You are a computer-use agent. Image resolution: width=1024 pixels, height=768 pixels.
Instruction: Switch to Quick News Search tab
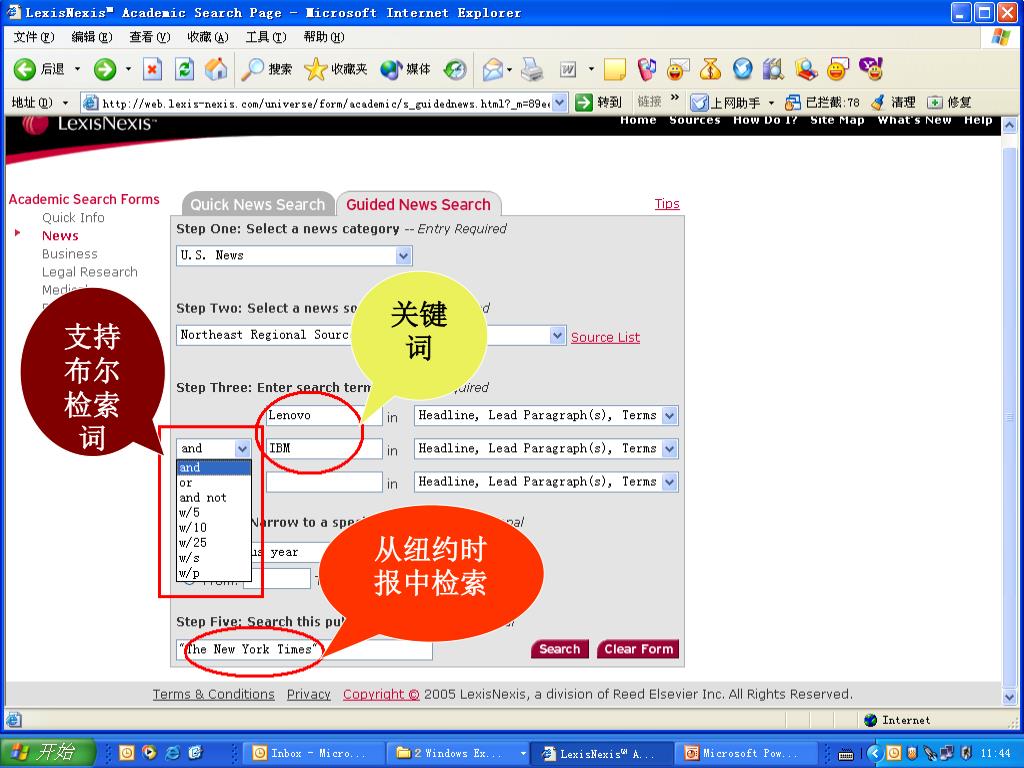click(x=258, y=204)
